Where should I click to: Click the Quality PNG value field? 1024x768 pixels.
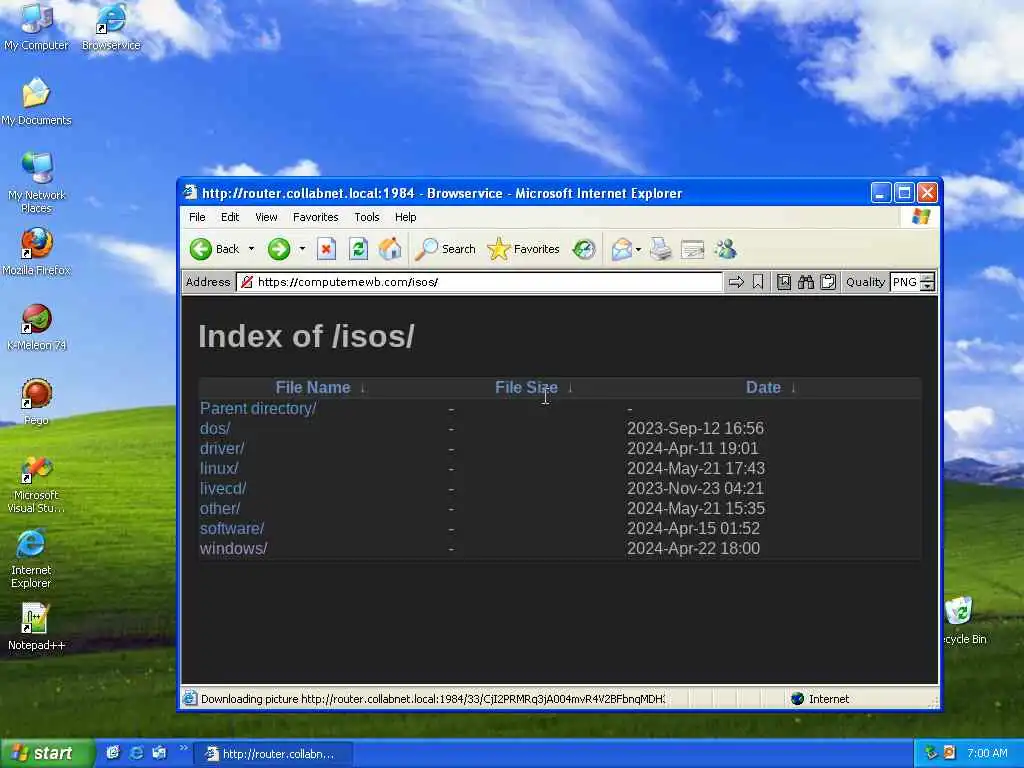[x=904, y=282]
